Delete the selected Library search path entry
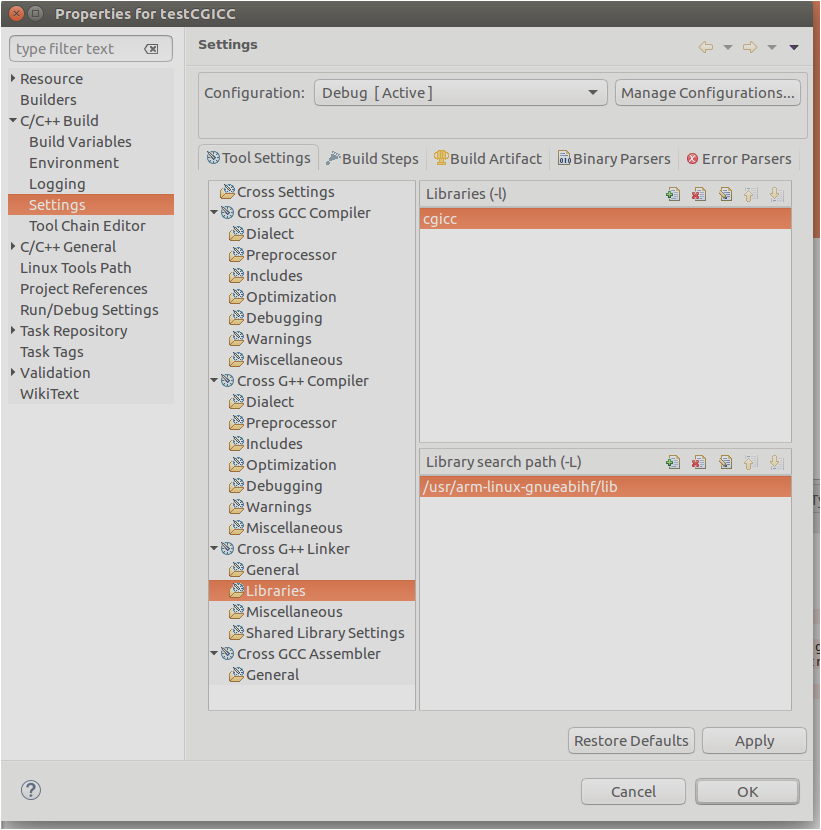 699,462
